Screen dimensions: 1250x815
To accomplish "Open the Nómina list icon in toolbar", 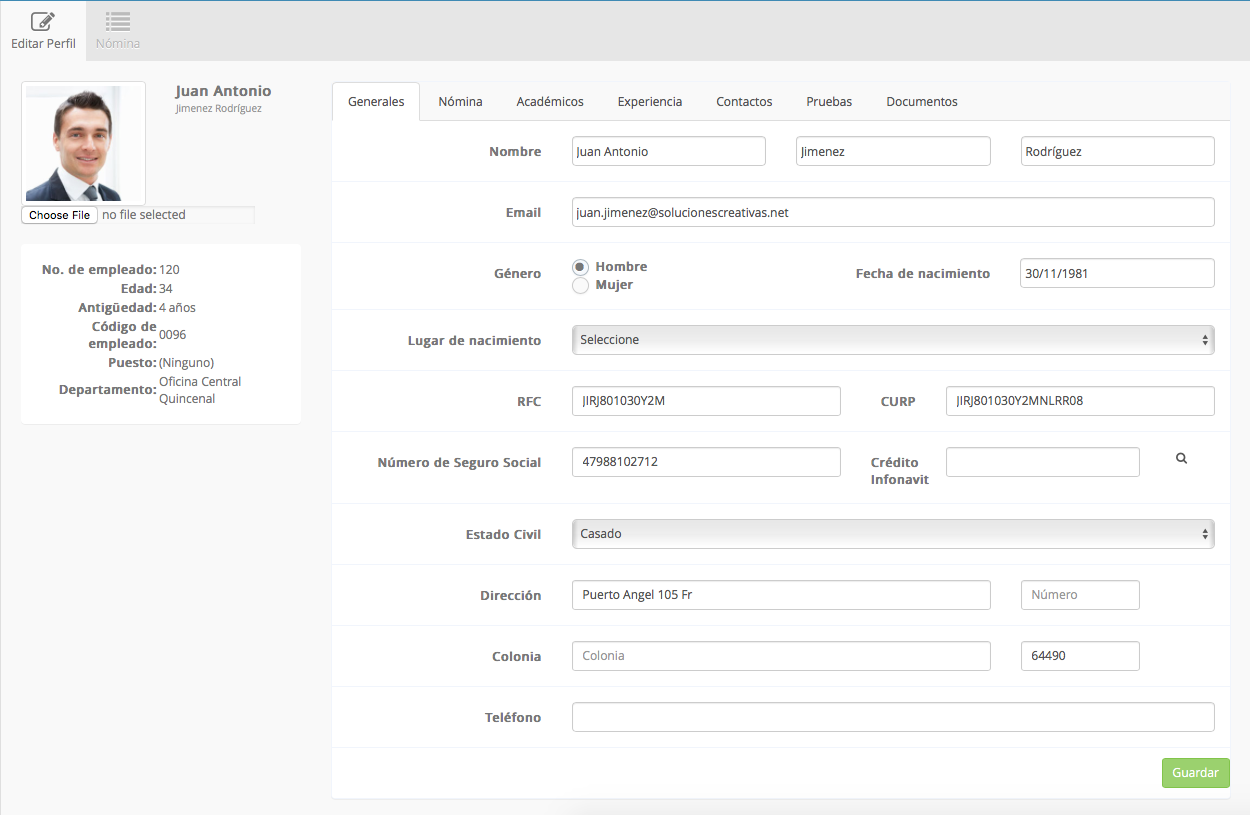I will pyautogui.click(x=118, y=21).
